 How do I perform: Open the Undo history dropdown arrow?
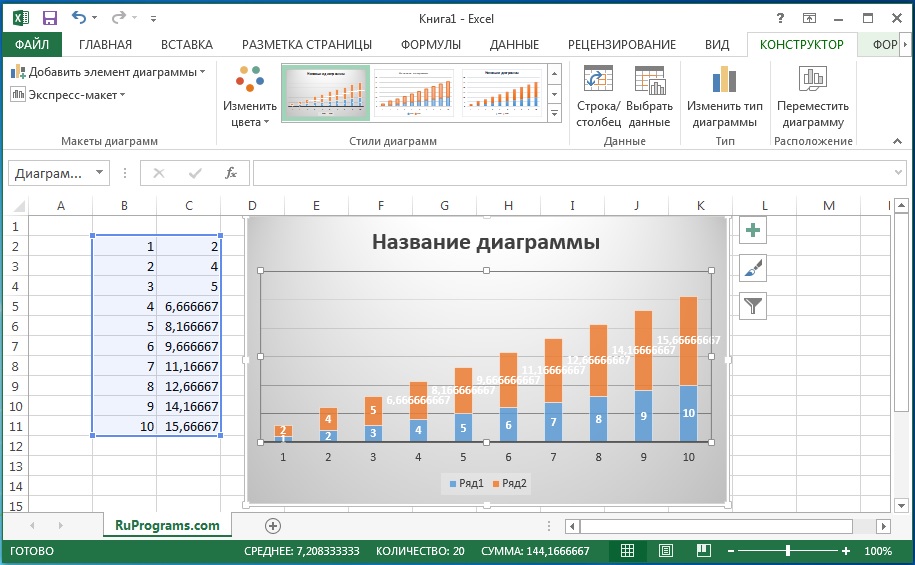pyautogui.click(x=95, y=19)
